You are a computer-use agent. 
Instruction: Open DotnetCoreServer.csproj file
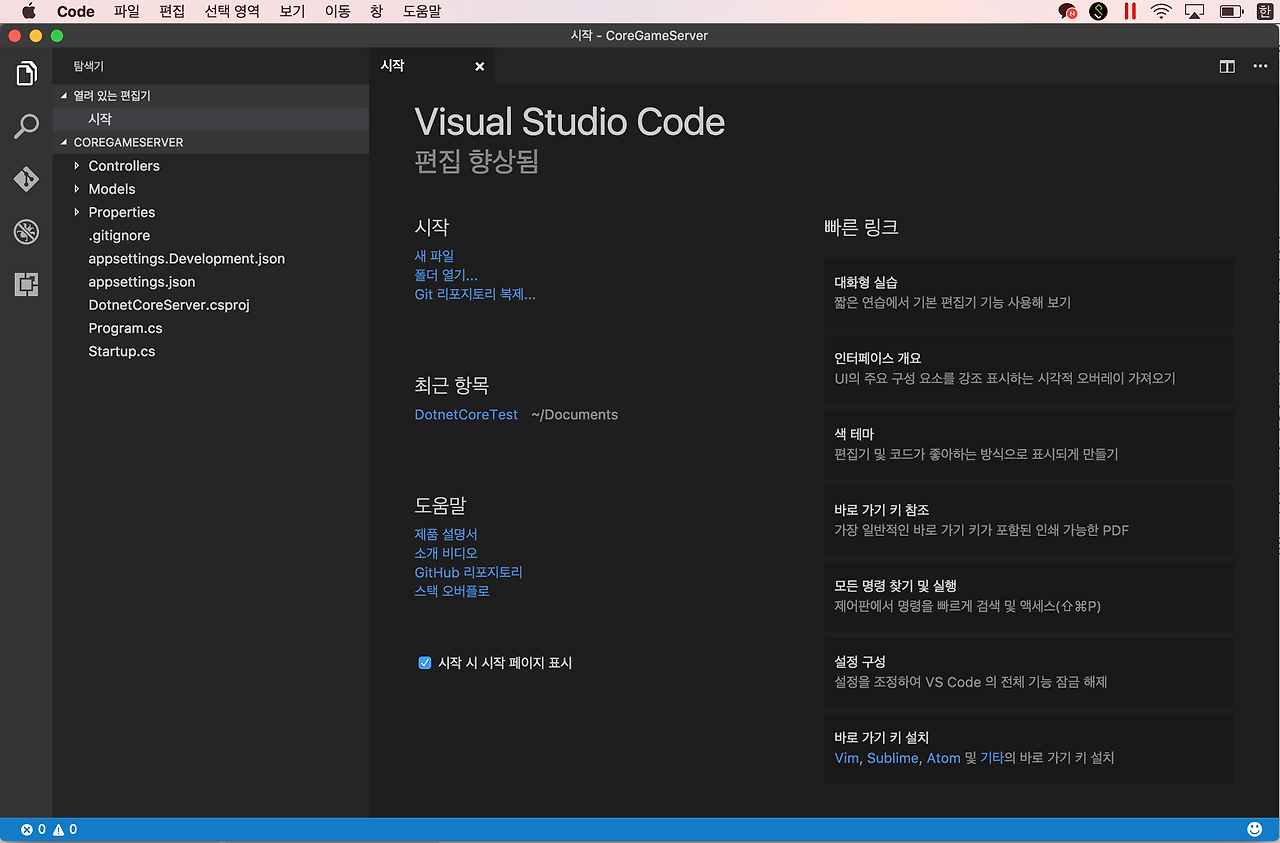pyautogui.click(x=211, y=305)
